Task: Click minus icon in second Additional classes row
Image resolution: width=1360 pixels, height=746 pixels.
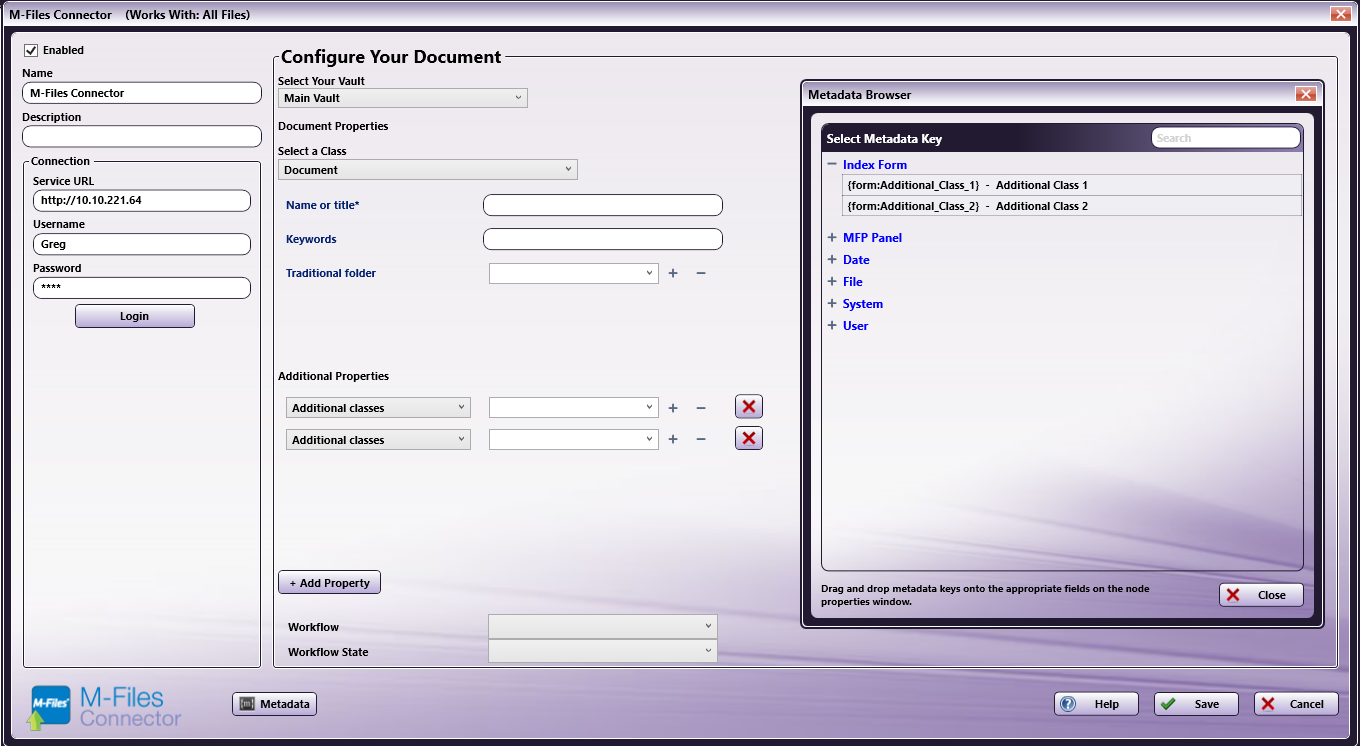Action: coord(701,440)
